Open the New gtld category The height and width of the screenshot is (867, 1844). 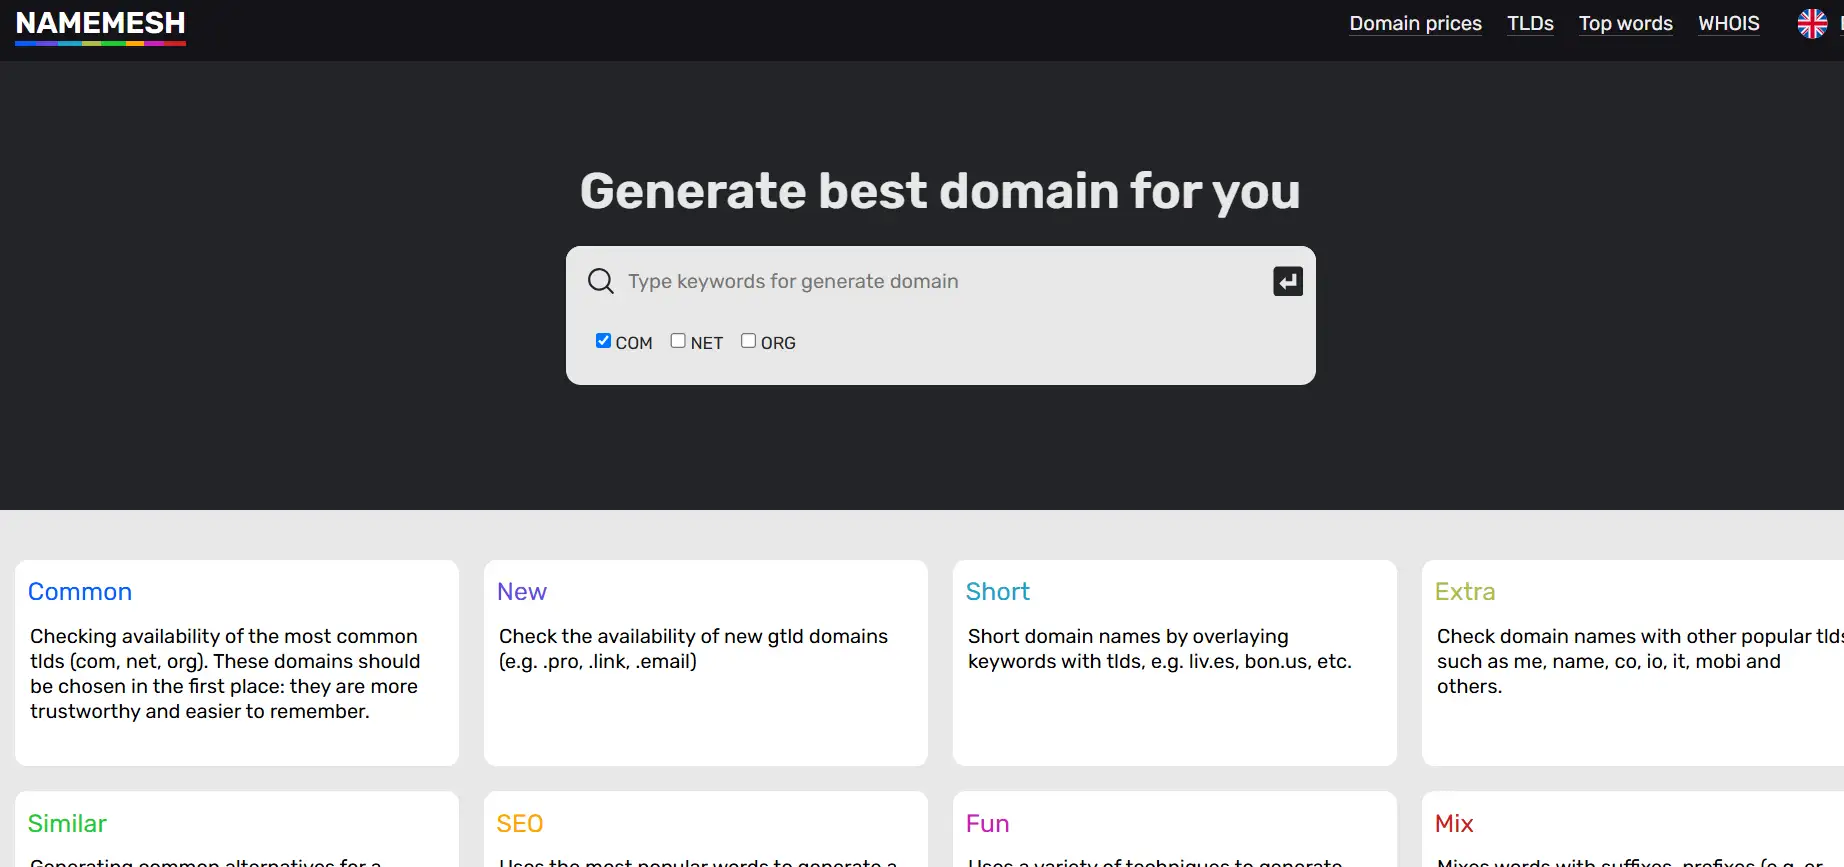click(522, 591)
